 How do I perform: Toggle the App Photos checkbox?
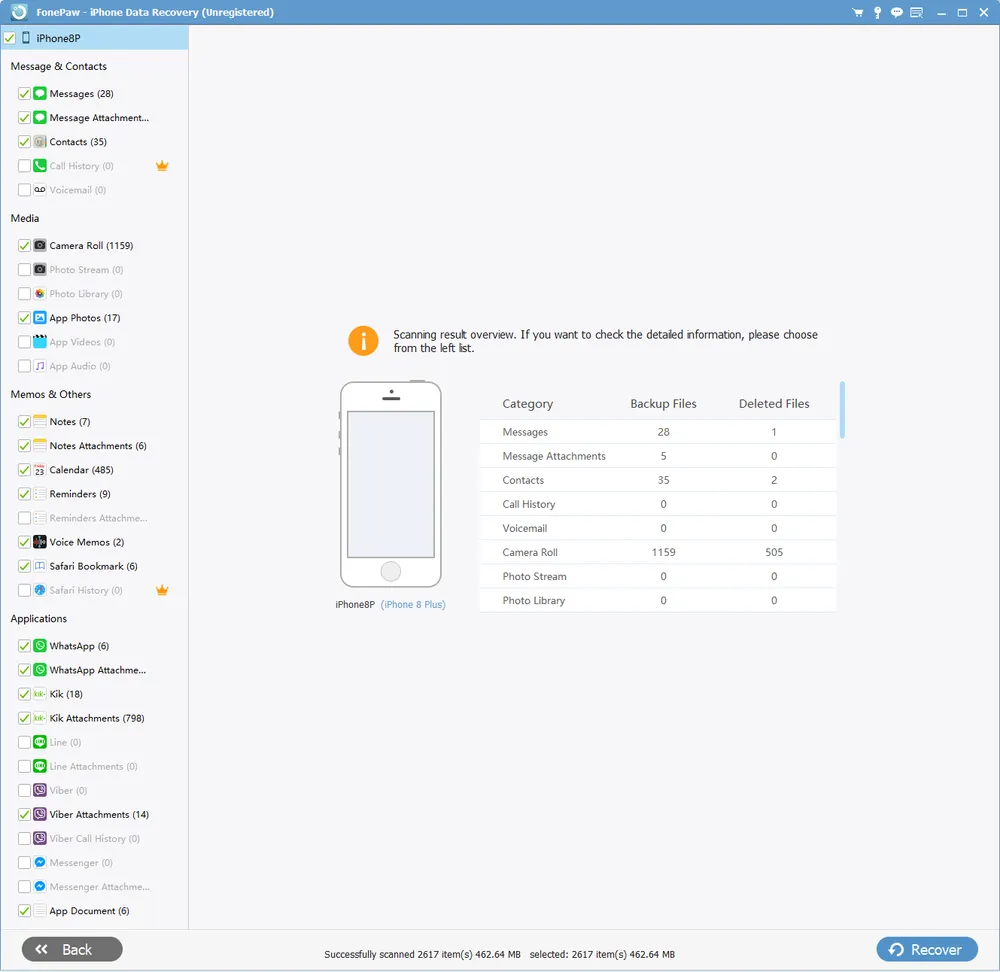[24, 318]
